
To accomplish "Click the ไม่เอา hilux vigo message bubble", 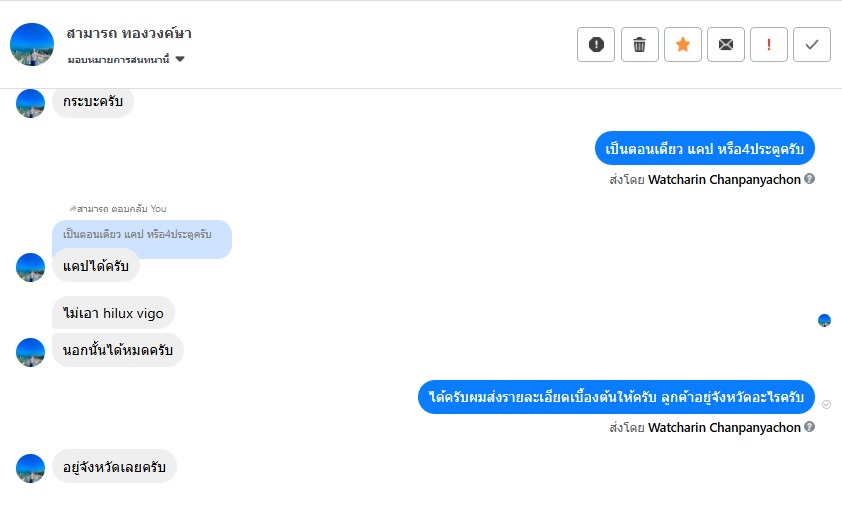I will (113, 313).
